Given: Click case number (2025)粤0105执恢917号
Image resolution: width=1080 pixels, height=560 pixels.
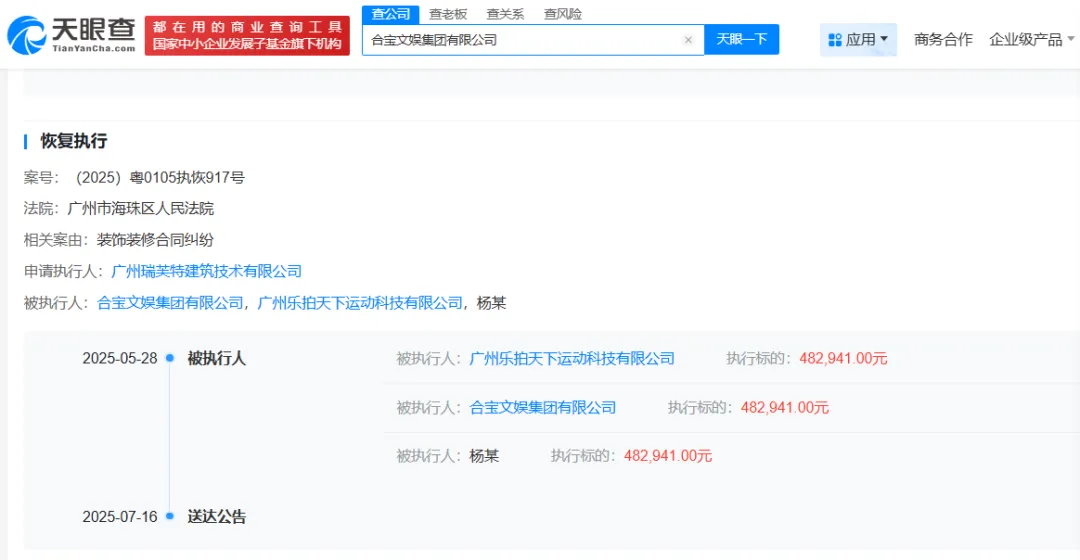Looking at the screenshot, I should [x=160, y=178].
